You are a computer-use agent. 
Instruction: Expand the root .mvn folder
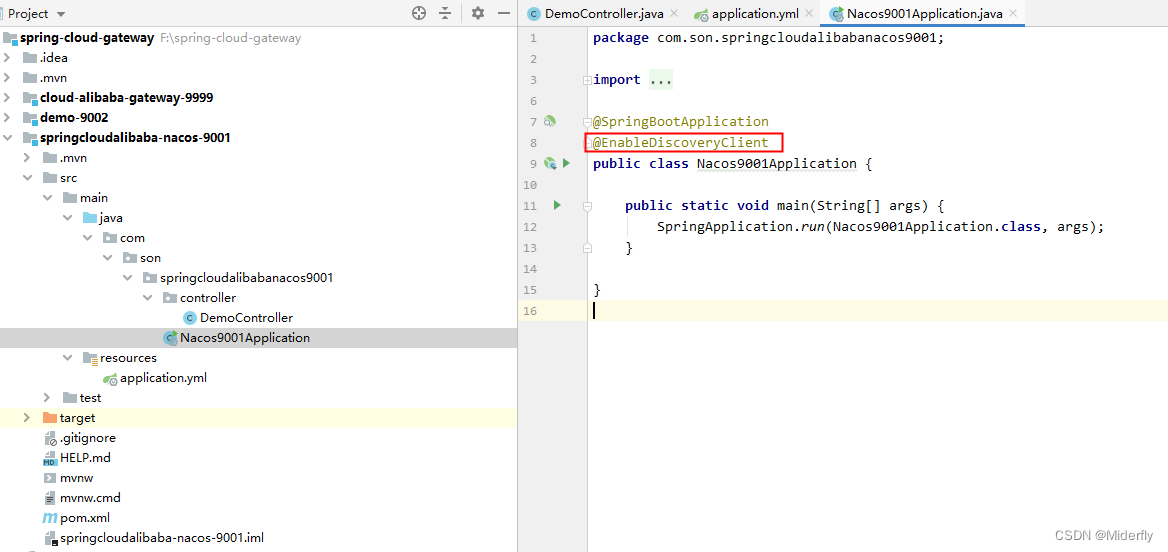8,77
